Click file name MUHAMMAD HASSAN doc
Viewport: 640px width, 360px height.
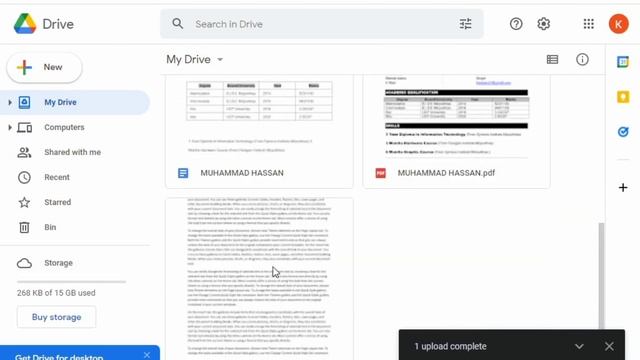pos(242,173)
